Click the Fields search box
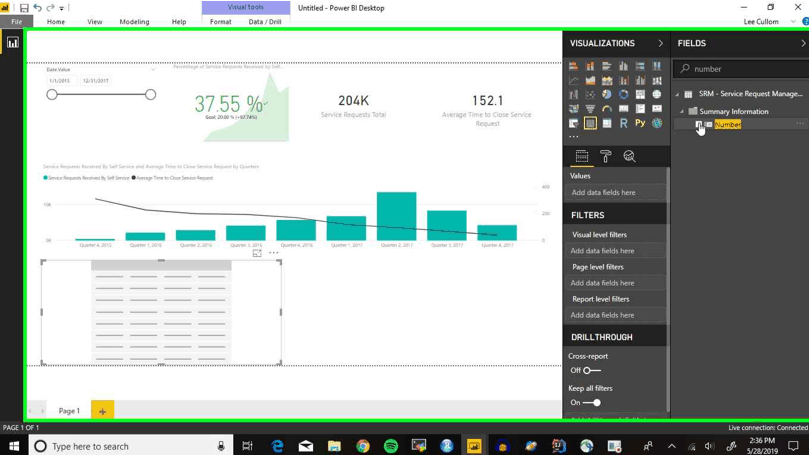The width and height of the screenshot is (809, 455). coord(743,69)
